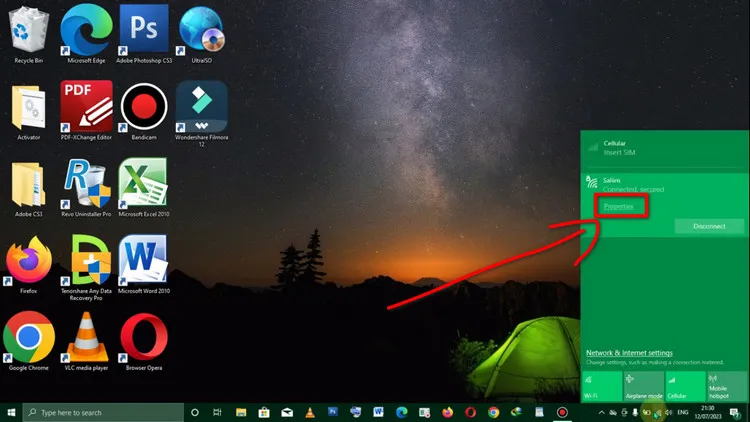
Task: Select the Wondershare Filmora 12 desktop shortcut
Action: [201, 114]
